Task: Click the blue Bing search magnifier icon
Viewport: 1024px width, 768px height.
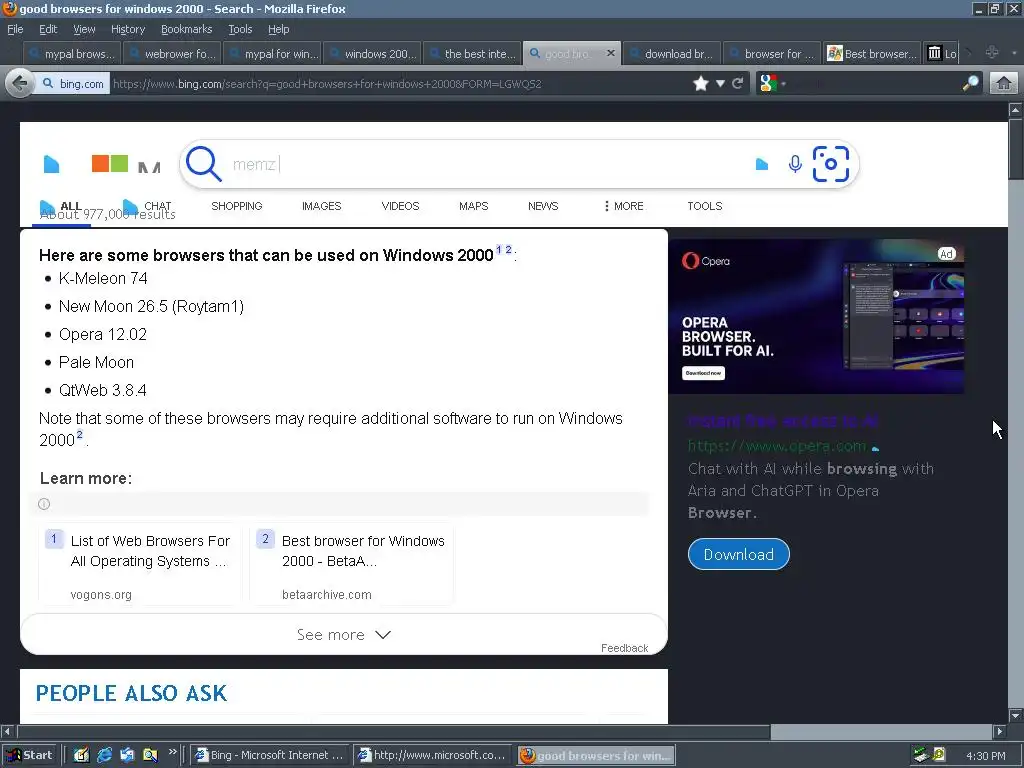Action: (x=204, y=163)
